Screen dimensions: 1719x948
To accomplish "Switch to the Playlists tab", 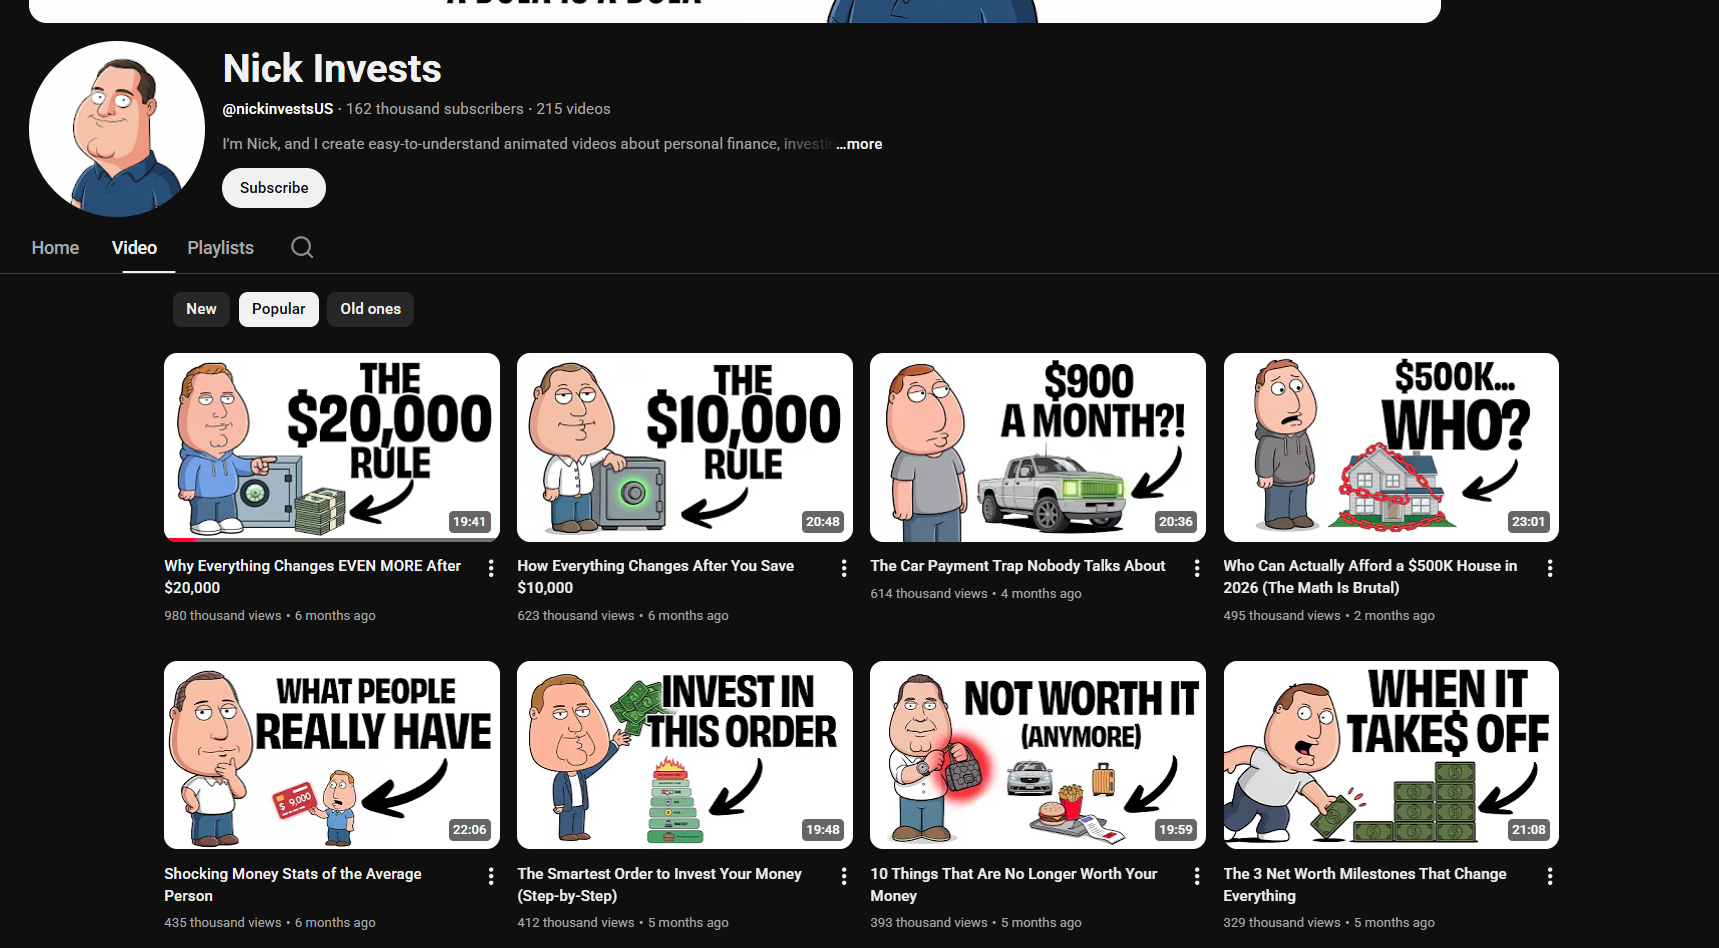I will coord(220,248).
